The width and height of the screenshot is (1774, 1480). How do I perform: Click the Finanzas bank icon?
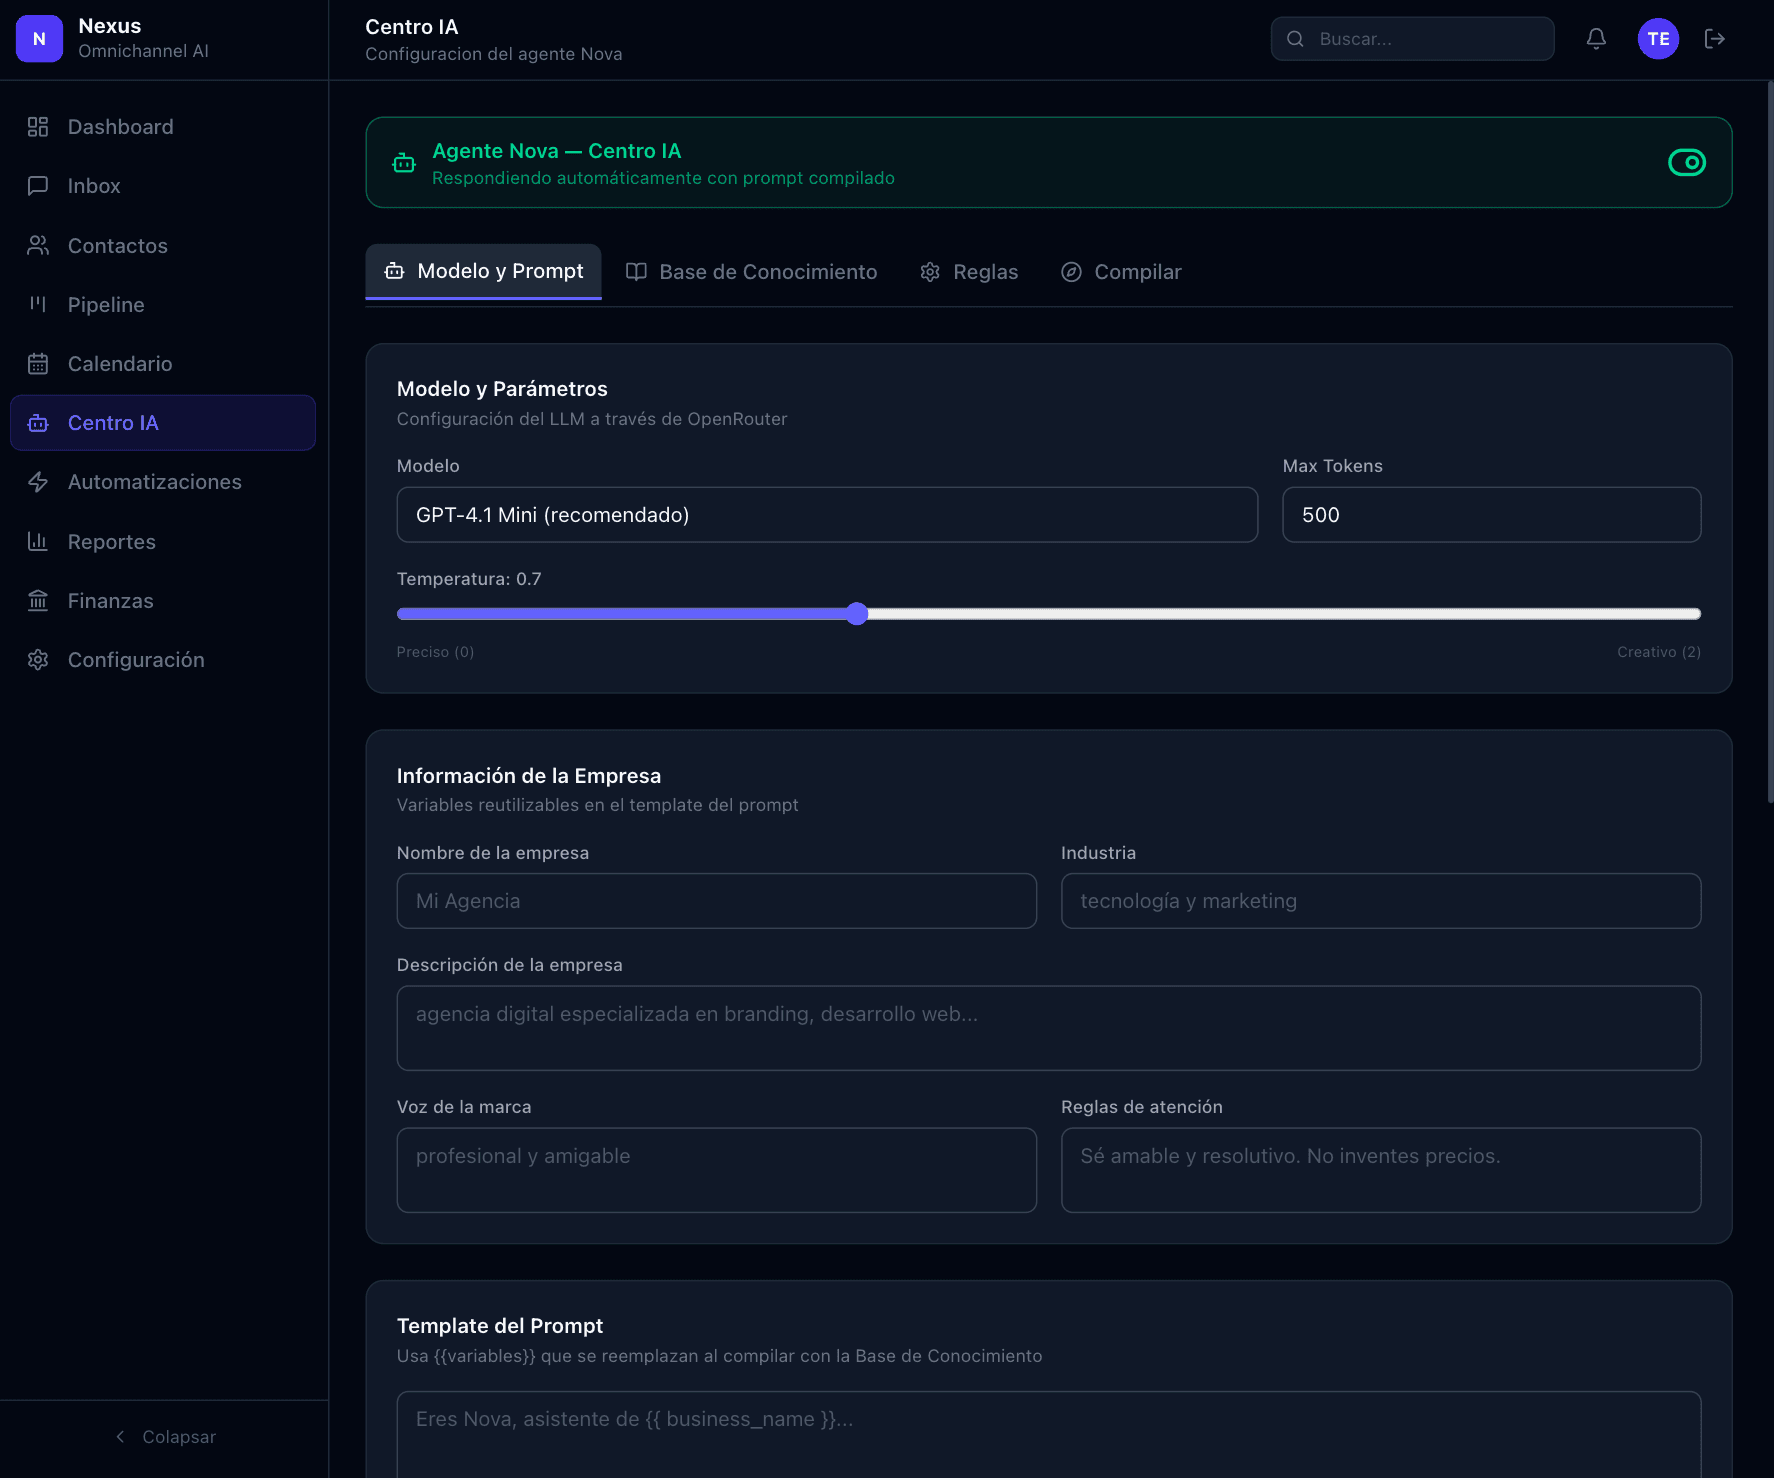coord(38,601)
